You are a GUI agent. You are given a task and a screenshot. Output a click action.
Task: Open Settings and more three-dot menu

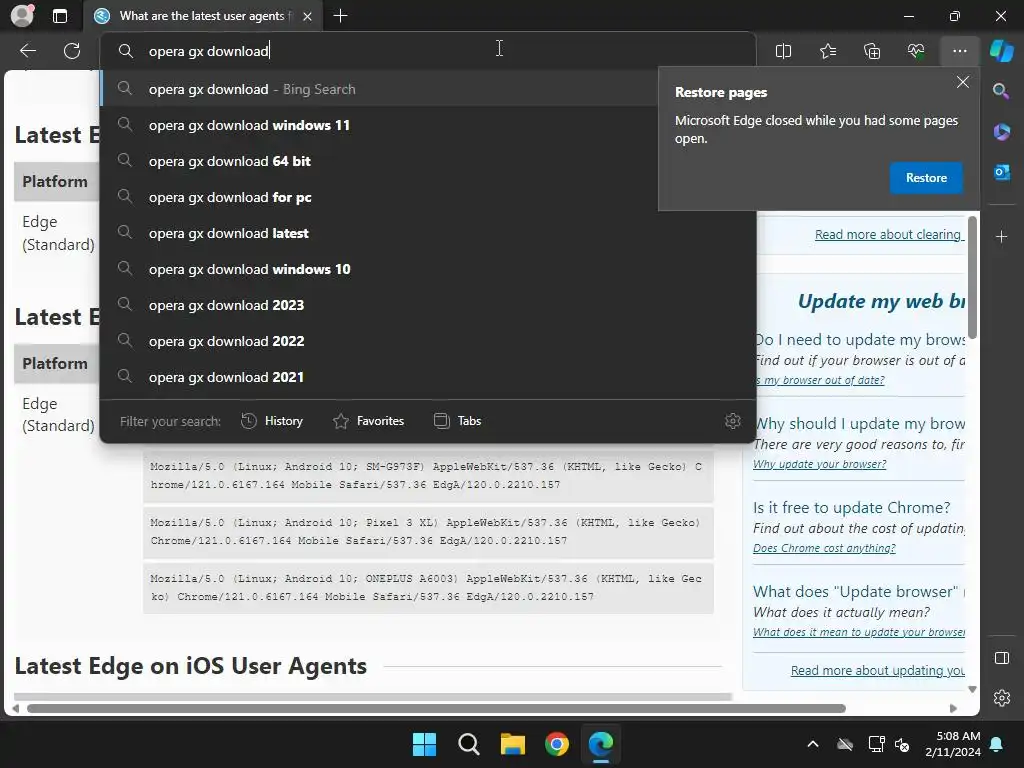[x=959, y=51]
